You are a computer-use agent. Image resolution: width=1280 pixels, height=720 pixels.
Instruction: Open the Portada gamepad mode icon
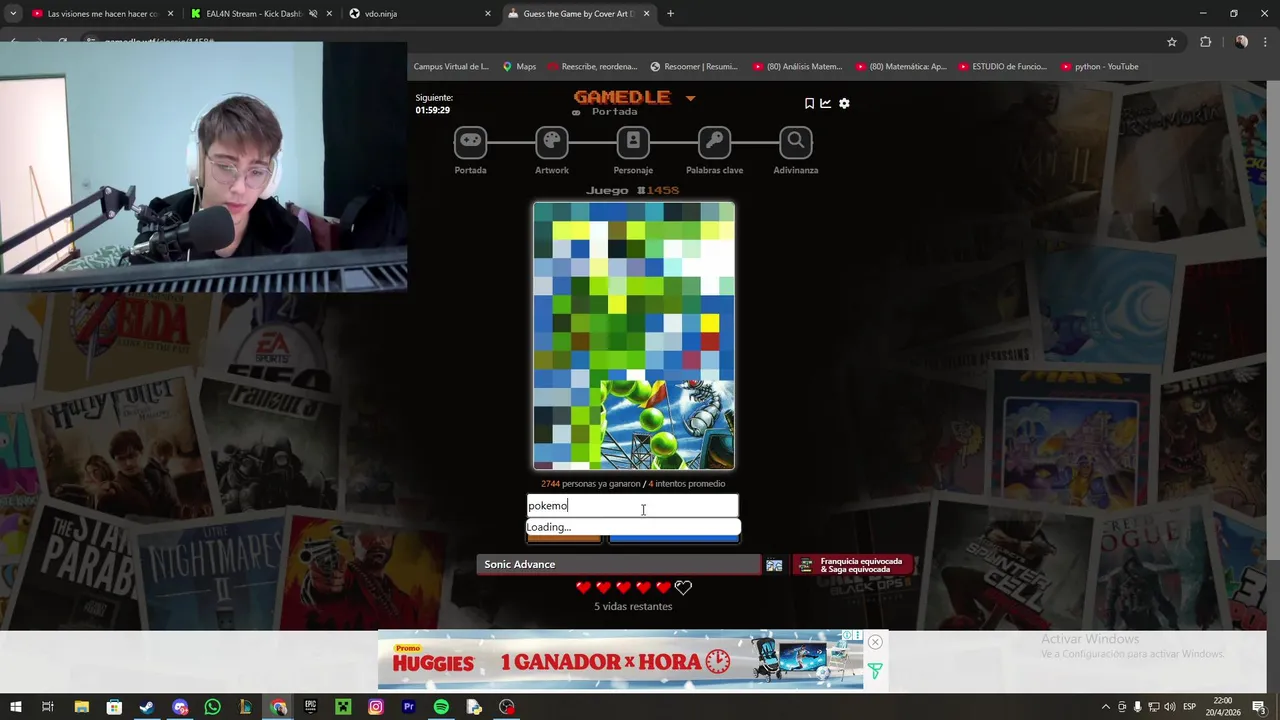coord(470,142)
